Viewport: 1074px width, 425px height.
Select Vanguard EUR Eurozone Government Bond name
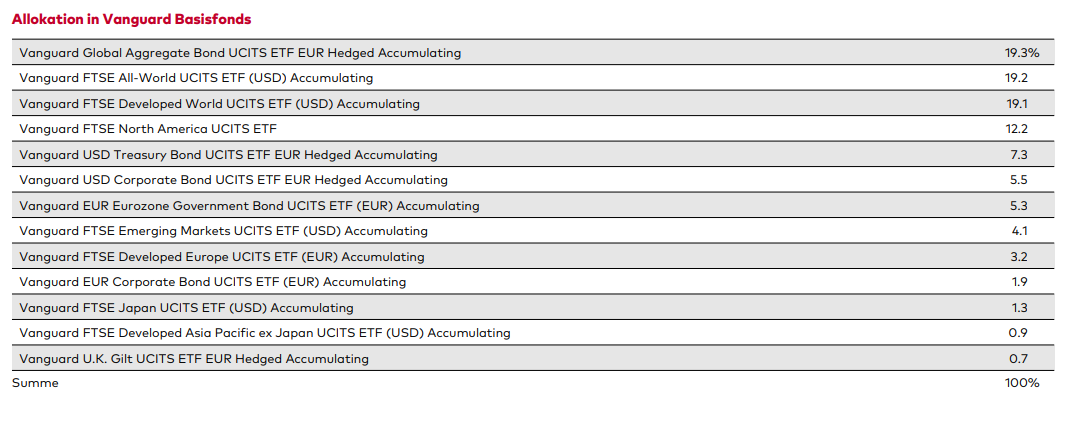[x=249, y=206]
